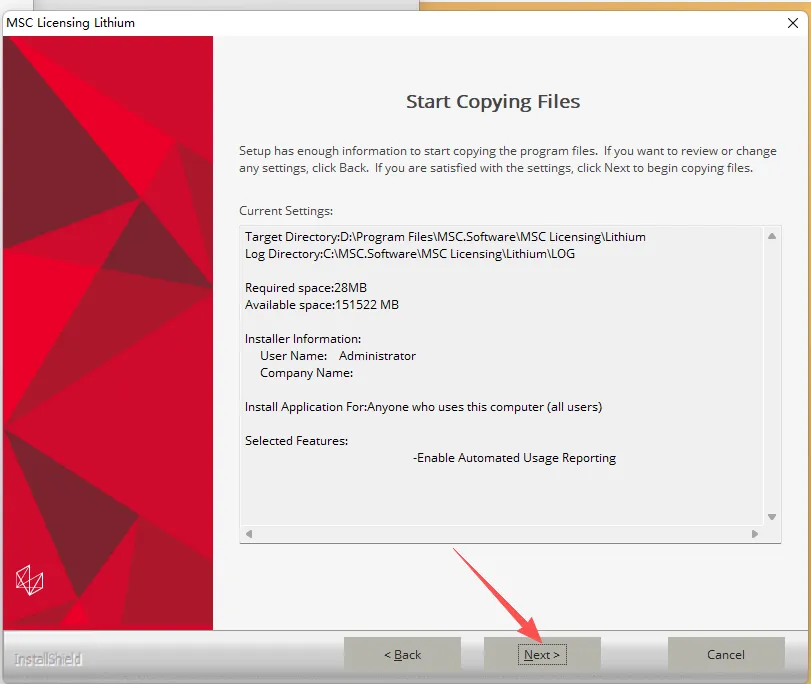This screenshot has height=684, width=811.
Task: Cancel the MSC Licensing installation
Action: click(x=726, y=655)
